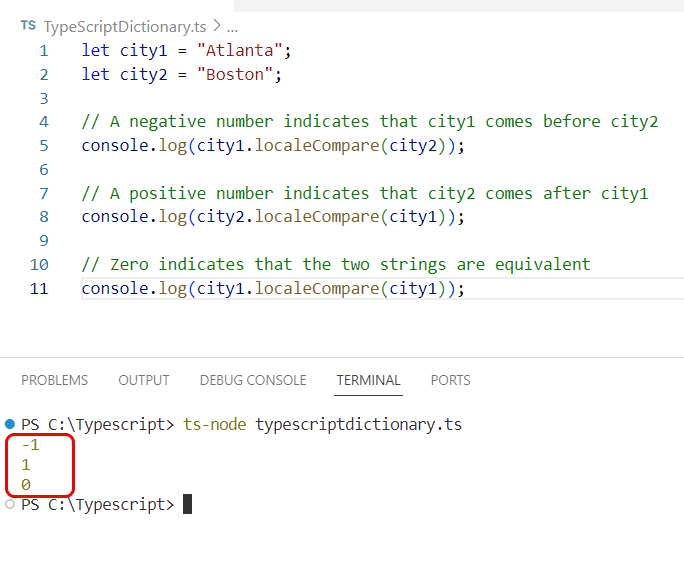Image resolution: width=684 pixels, height=584 pixels.
Task: Click the blue command success indicator dot
Action: point(10,424)
